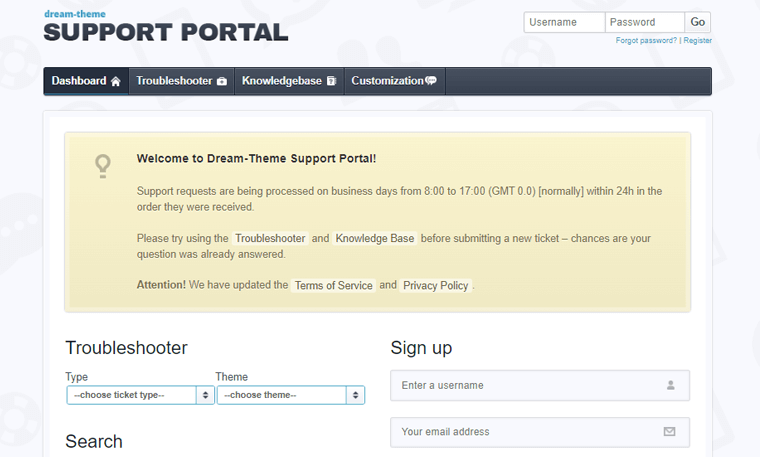This screenshot has height=457, width=760.
Task: Click the Sign up heading
Action: click(421, 348)
